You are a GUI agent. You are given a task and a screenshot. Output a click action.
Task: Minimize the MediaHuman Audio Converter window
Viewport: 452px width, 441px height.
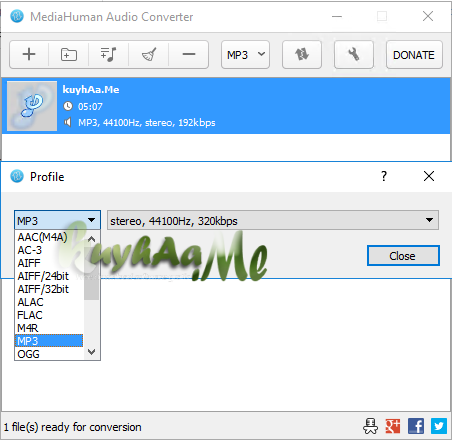(x=337, y=16)
